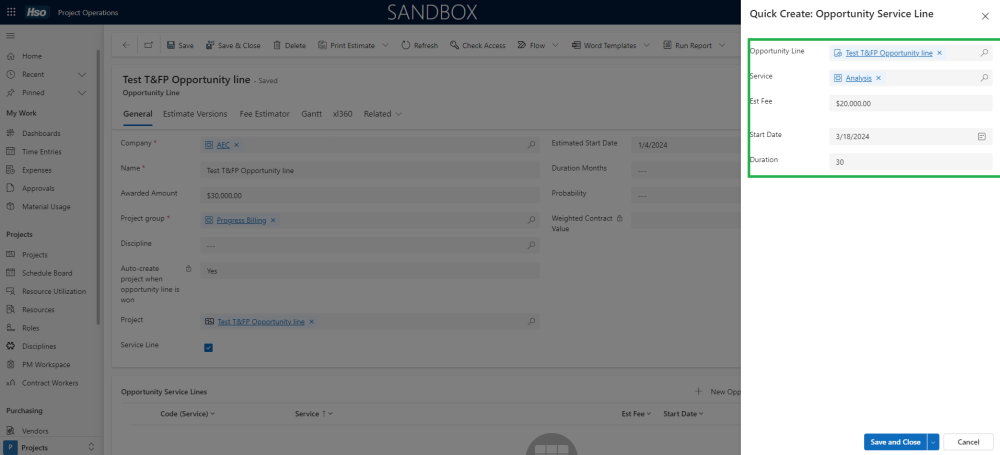The height and width of the screenshot is (455, 1000).
Task: Open Resource Utilization in sidebar
Action: [x=54, y=292]
